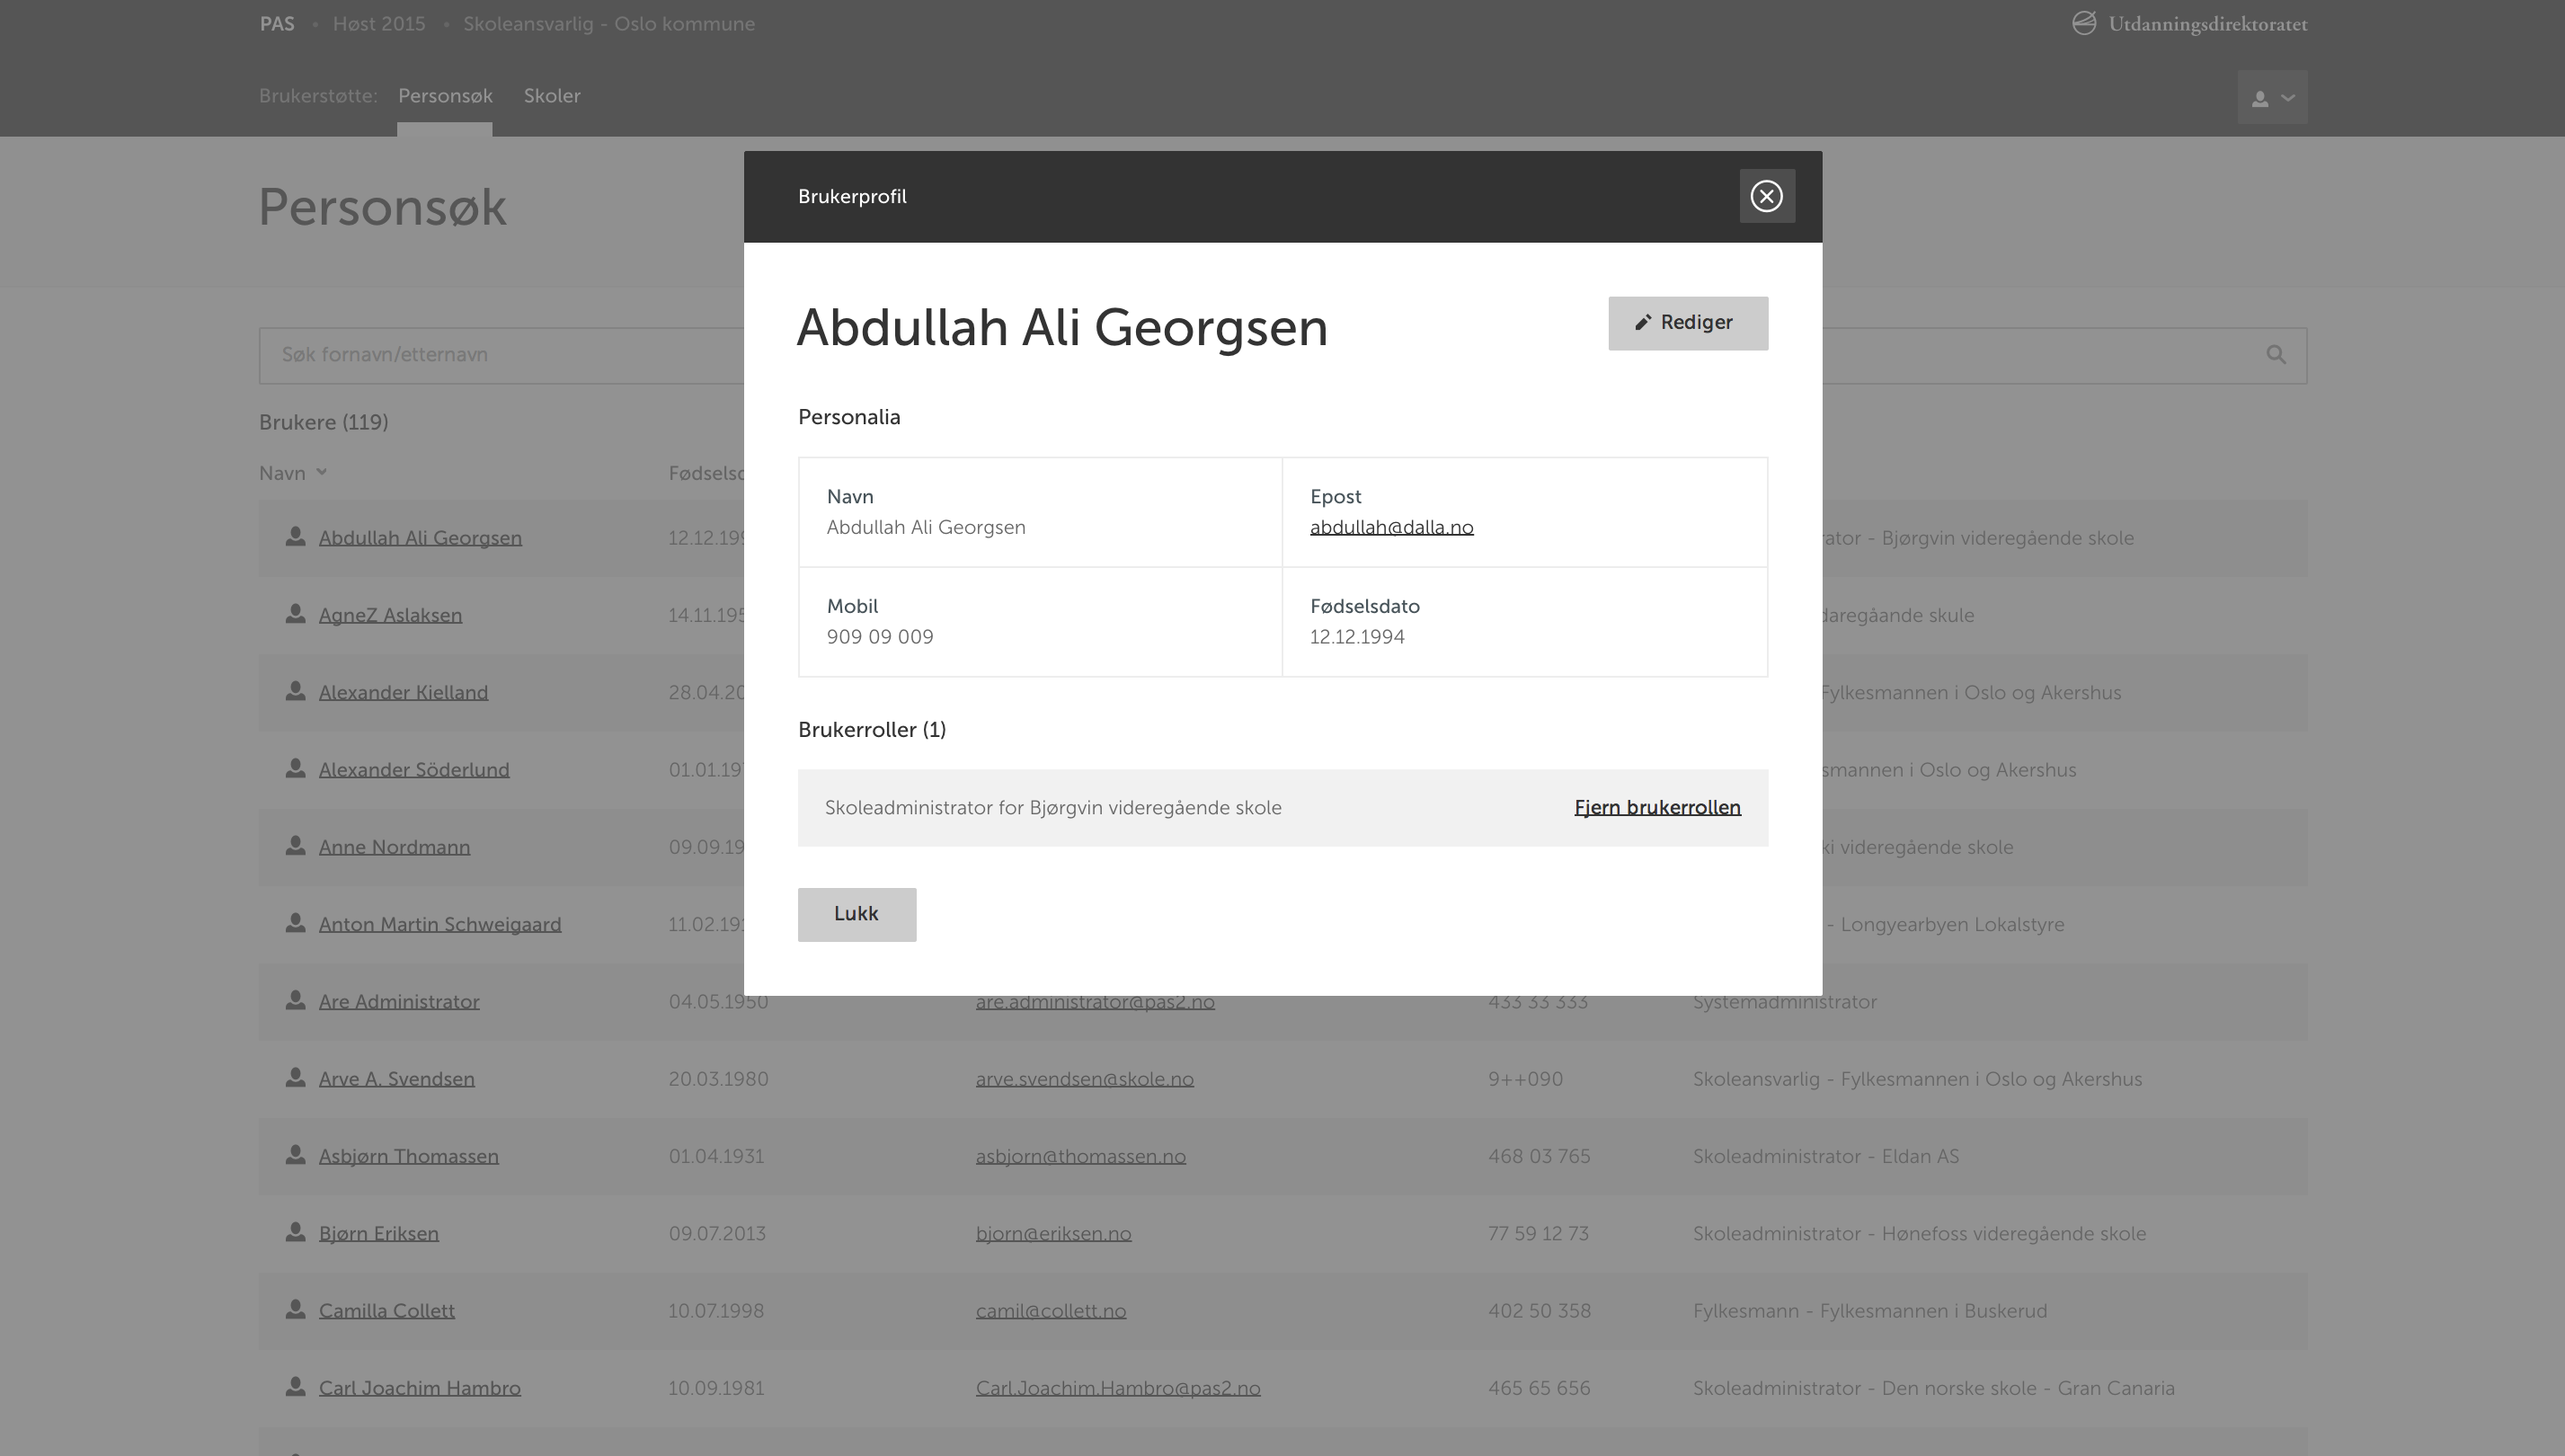
Task: Click the Brukerroller (1) section expander
Action: (x=870, y=728)
